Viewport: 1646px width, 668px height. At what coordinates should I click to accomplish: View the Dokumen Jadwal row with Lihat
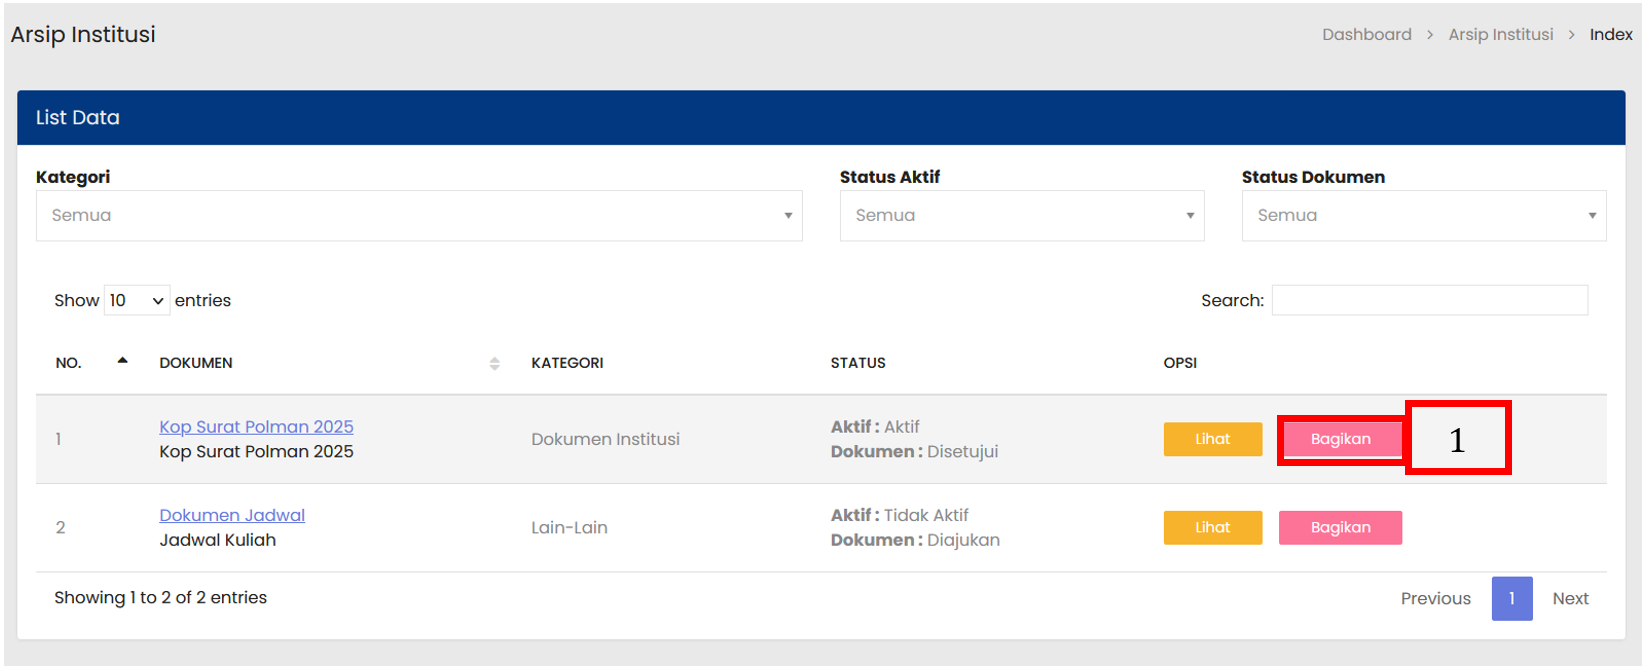[1212, 528]
